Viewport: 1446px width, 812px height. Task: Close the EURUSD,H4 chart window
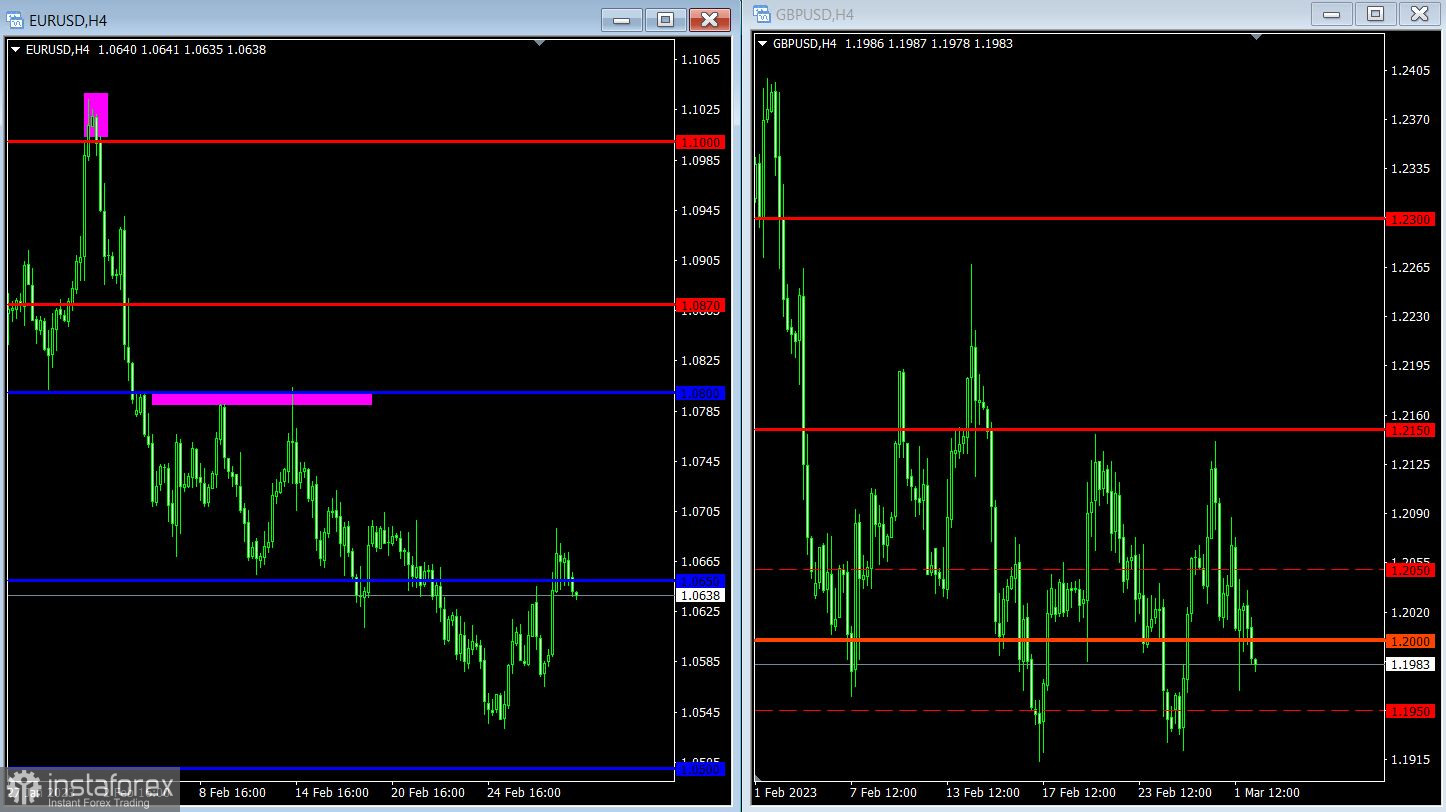[709, 19]
